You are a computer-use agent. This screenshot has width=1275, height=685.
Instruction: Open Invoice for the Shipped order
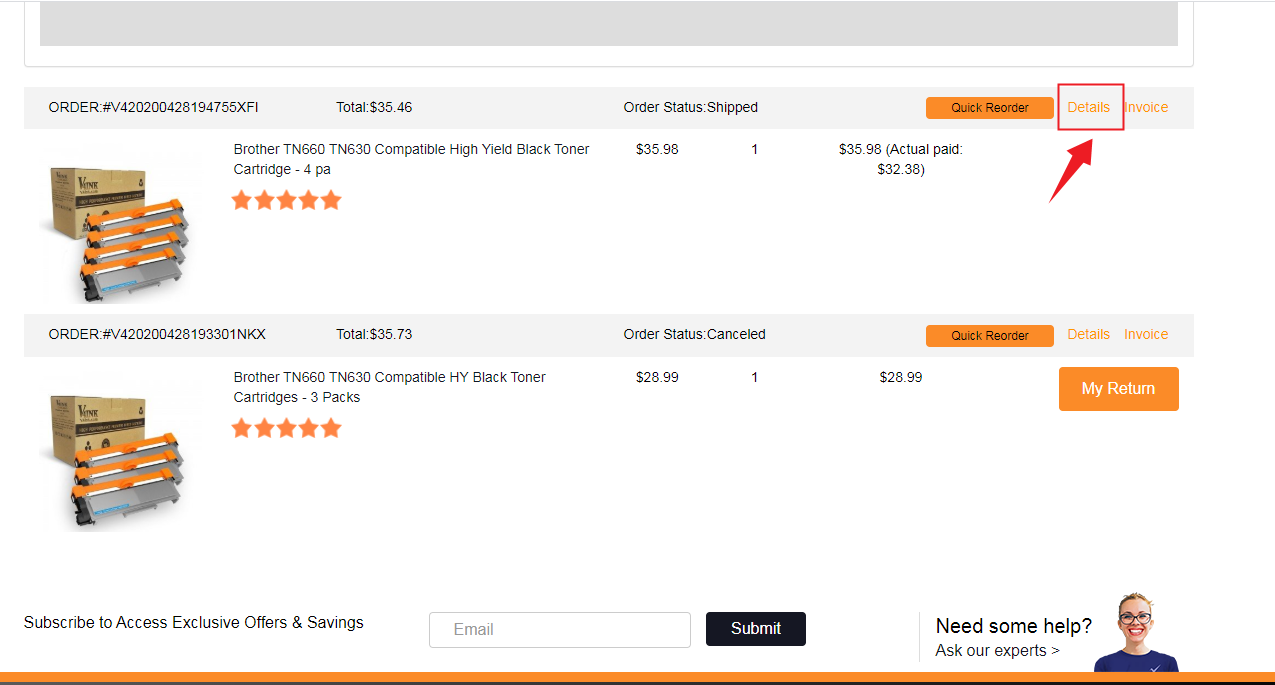pos(1146,107)
